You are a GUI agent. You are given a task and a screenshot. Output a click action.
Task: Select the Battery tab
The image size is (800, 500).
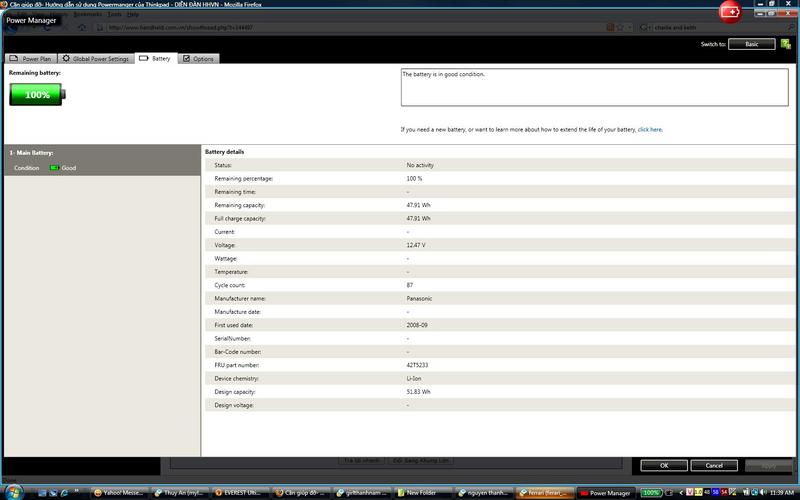click(156, 59)
